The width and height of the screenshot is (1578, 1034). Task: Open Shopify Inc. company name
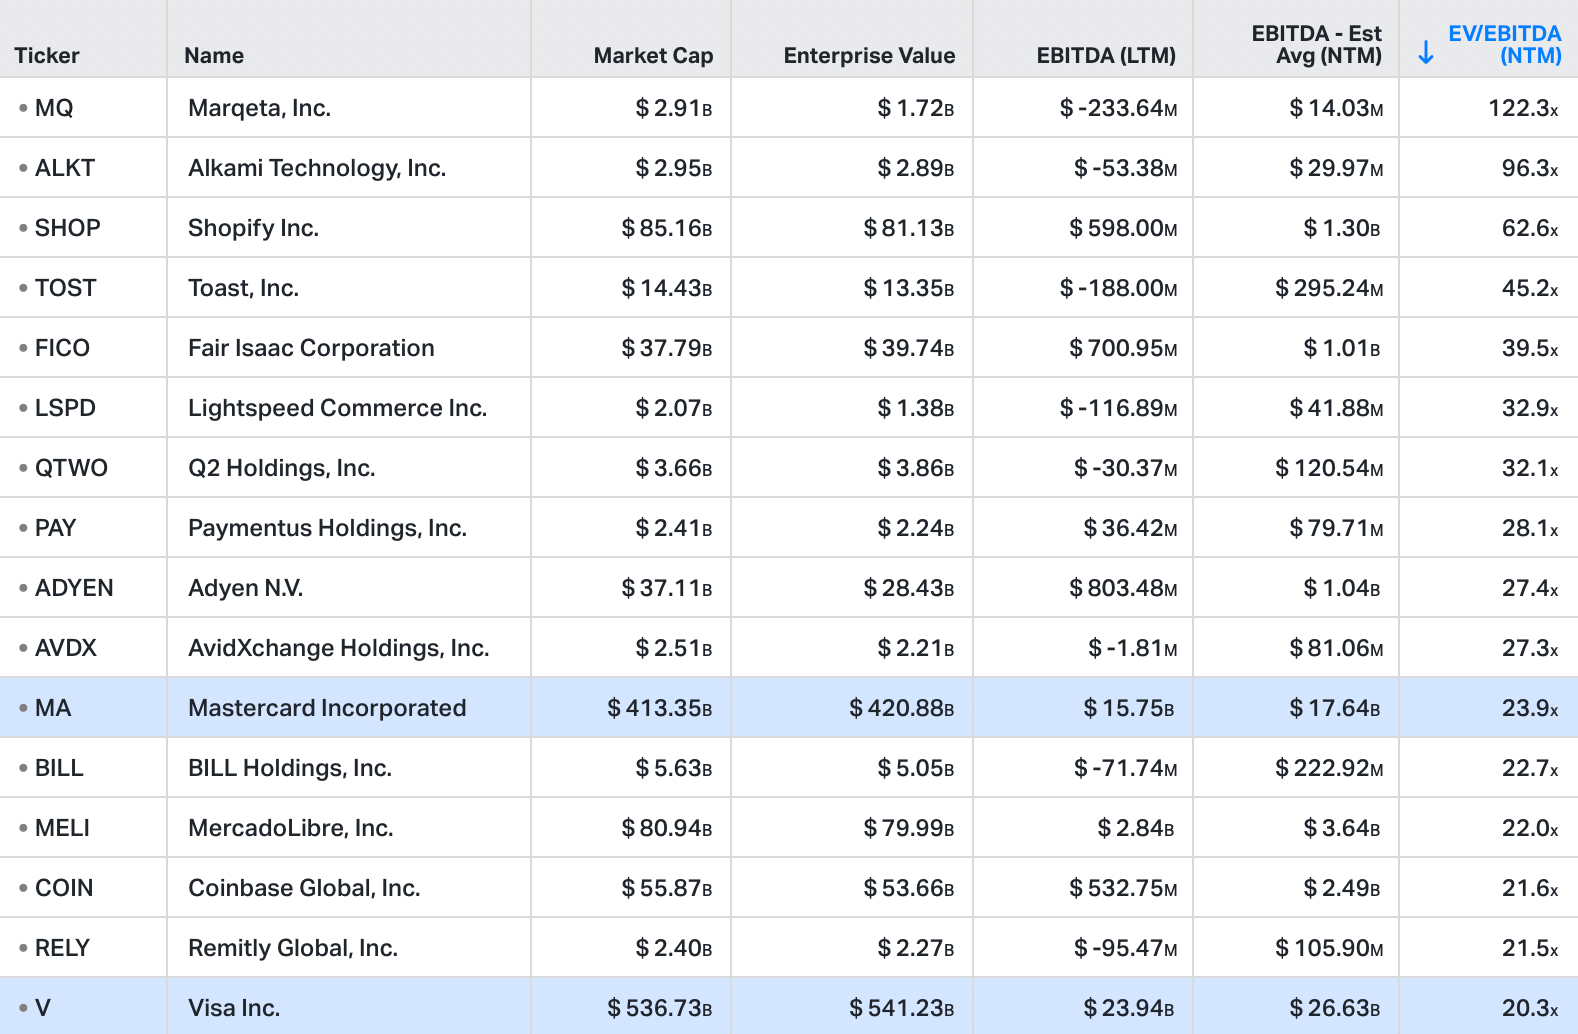pos(253,228)
